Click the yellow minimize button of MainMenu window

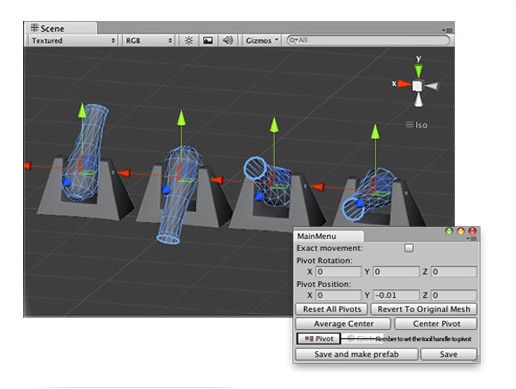click(x=461, y=231)
